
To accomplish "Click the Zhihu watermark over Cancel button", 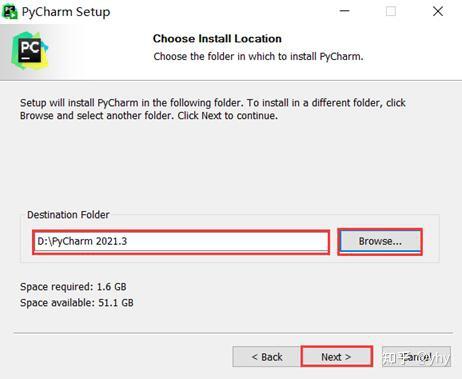I will [416, 358].
